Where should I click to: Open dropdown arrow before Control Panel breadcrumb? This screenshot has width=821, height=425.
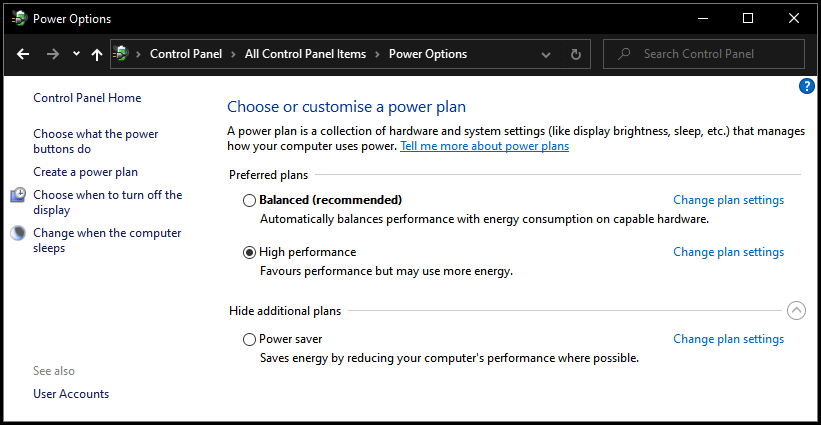point(139,54)
